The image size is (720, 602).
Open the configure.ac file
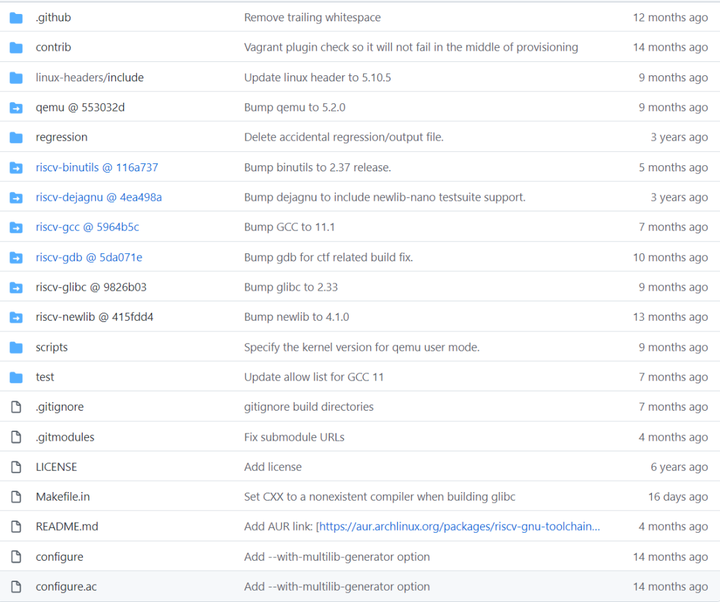click(x=65, y=587)
